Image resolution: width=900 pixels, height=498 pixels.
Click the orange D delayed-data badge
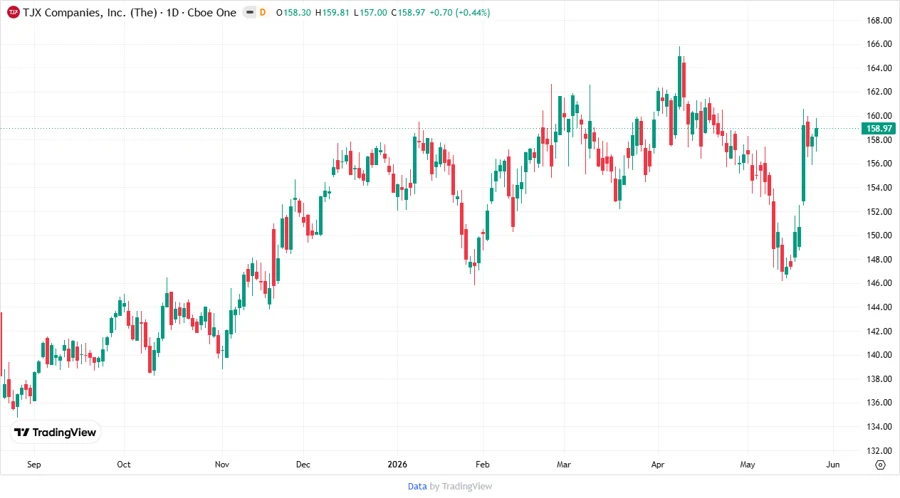[263, 12]
